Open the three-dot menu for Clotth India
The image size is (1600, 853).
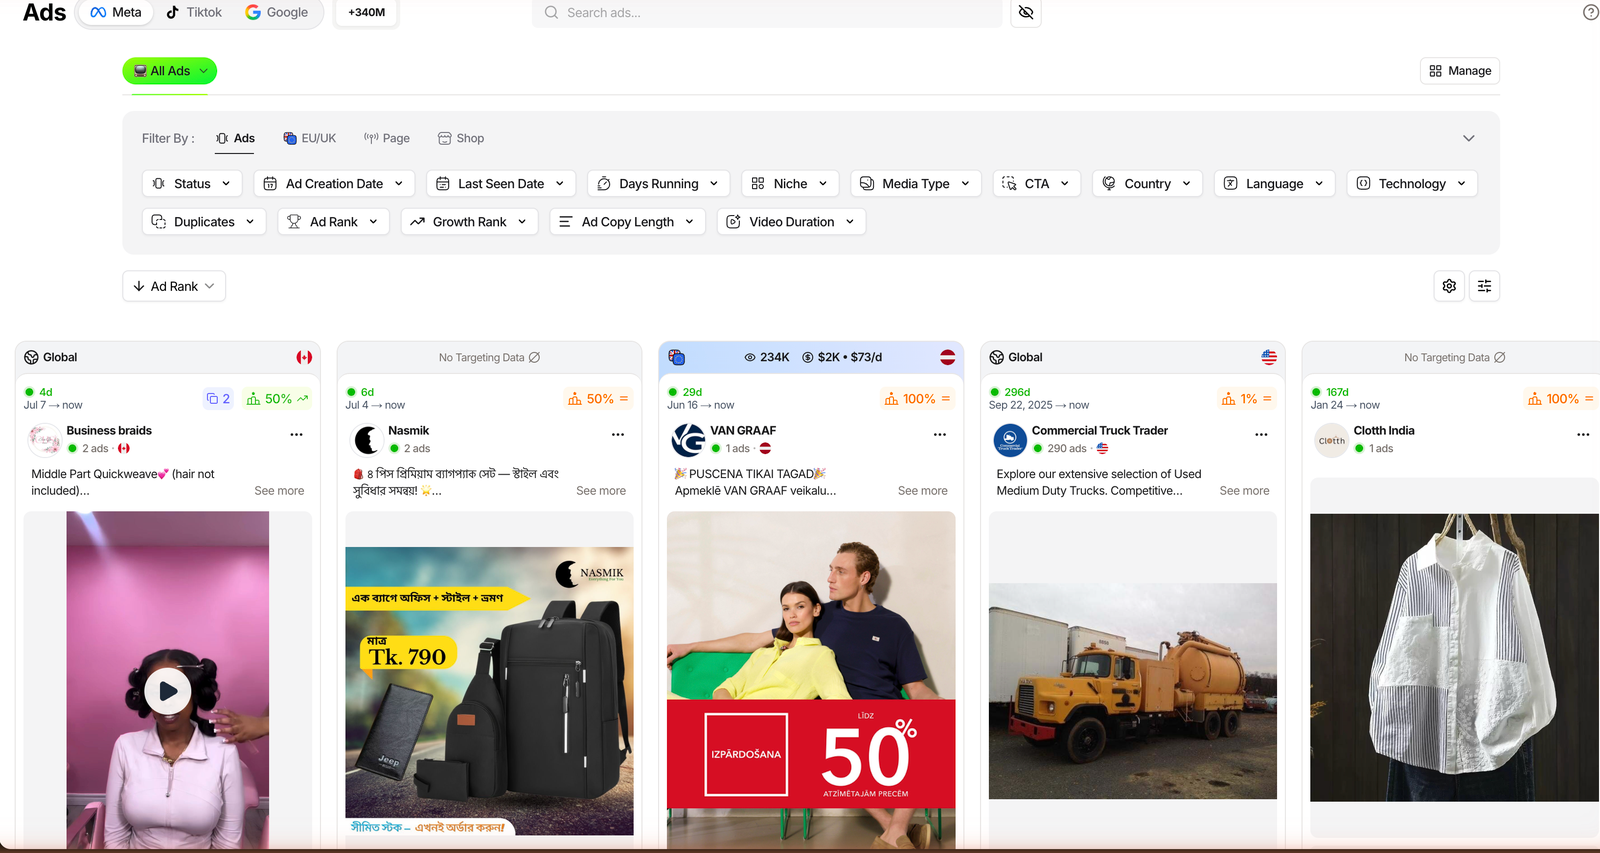pos(1583,435)
